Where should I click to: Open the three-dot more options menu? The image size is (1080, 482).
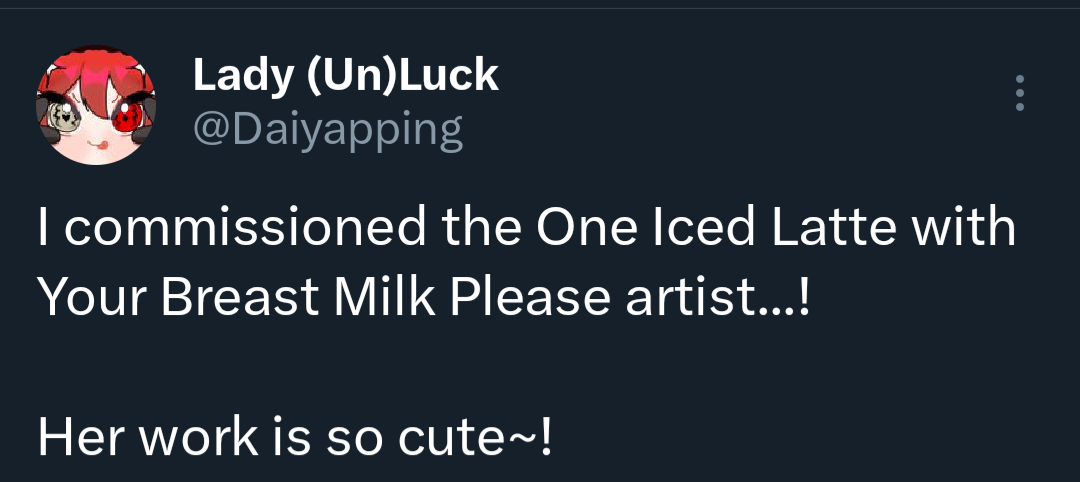[1019, 93]
